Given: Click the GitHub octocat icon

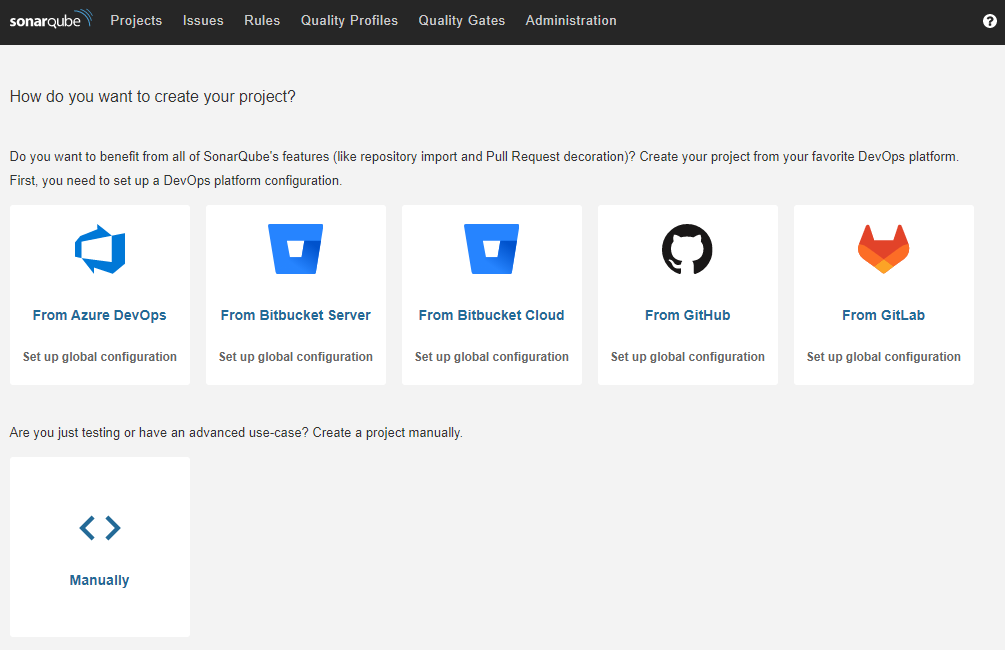Looking at the screenshot, I should pos(687,249).
